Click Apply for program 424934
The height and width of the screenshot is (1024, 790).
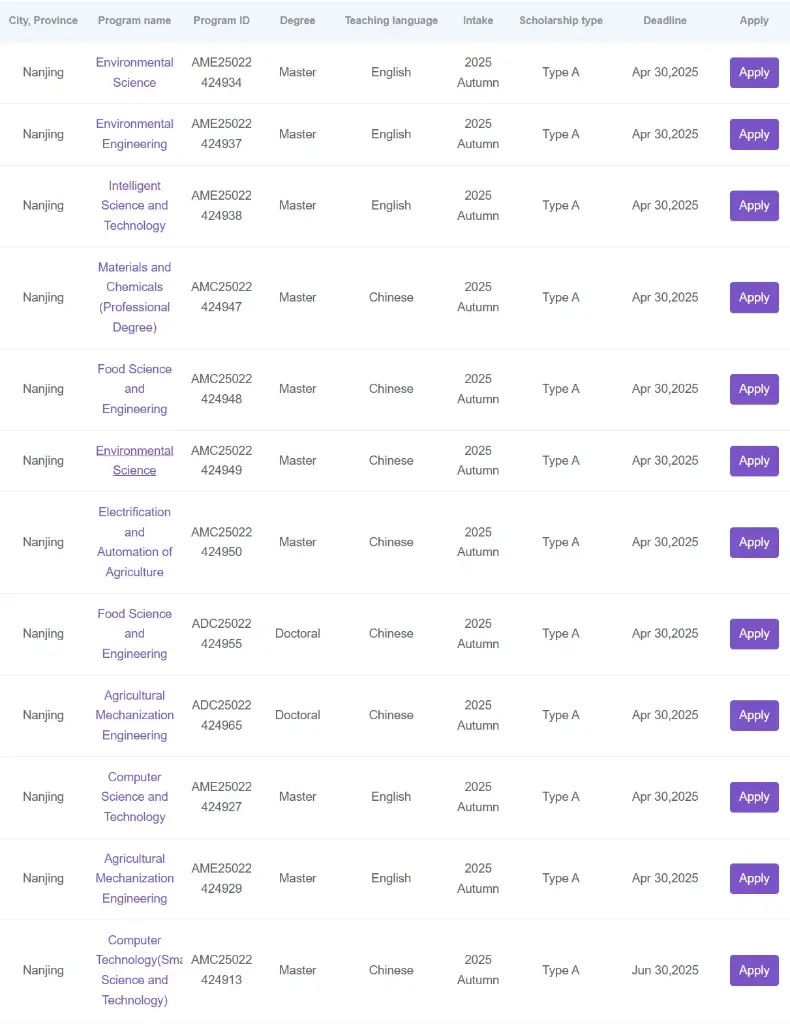[753, 72]
